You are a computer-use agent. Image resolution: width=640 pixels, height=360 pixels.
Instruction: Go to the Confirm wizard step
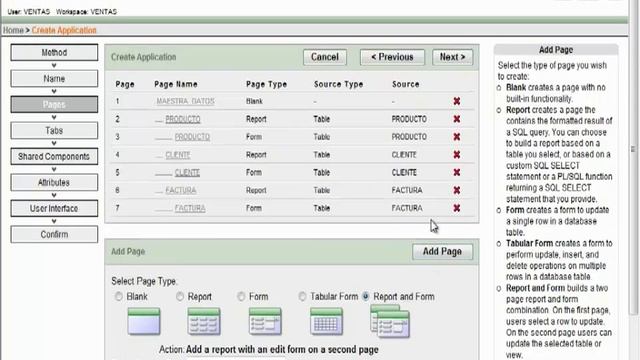point(54,234)
